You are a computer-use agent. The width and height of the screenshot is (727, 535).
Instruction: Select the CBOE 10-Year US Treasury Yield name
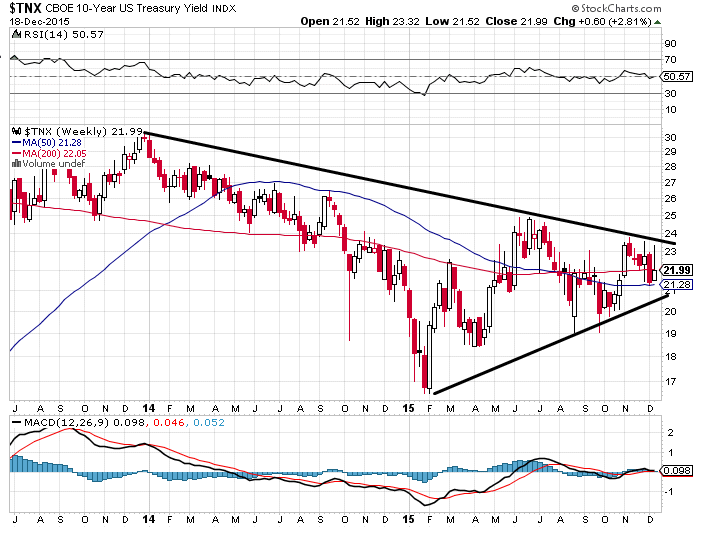[x=127, y=8]
